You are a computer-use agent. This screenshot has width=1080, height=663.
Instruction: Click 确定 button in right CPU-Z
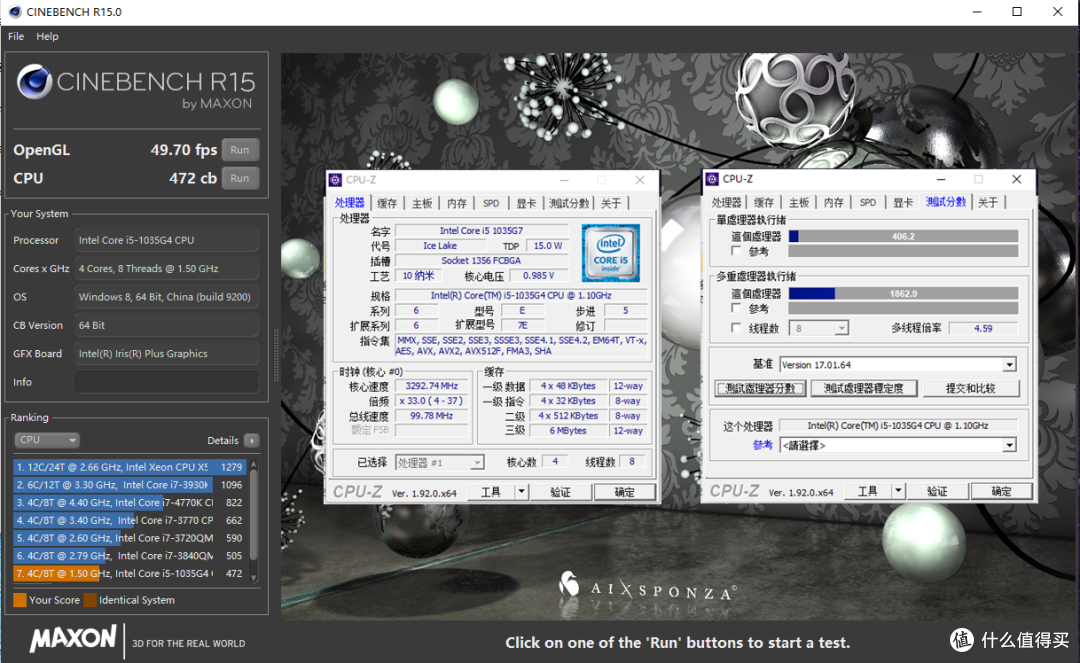coord(1001,491)
